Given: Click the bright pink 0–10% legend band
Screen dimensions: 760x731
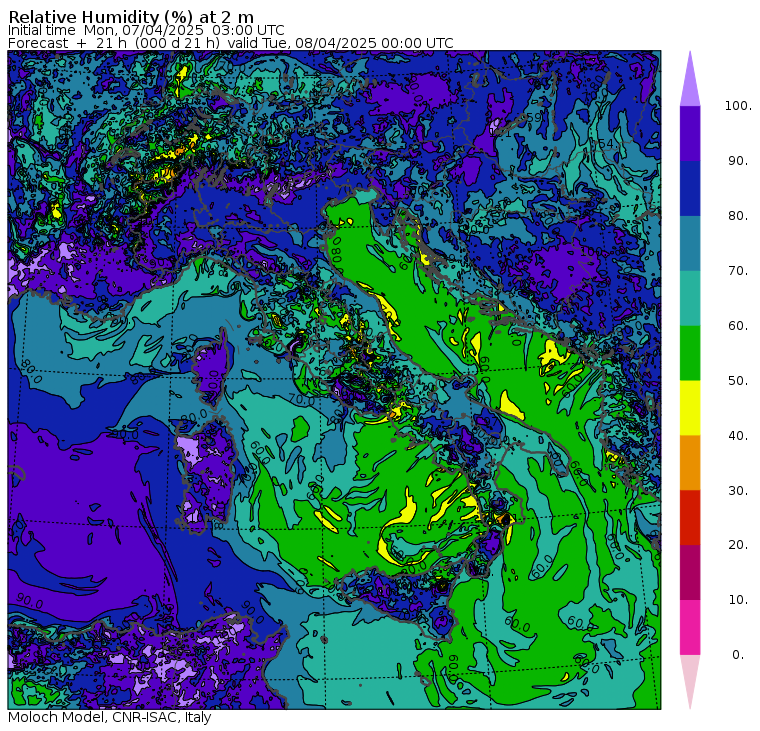Looking at the screenshot, I should click(690, 628).
